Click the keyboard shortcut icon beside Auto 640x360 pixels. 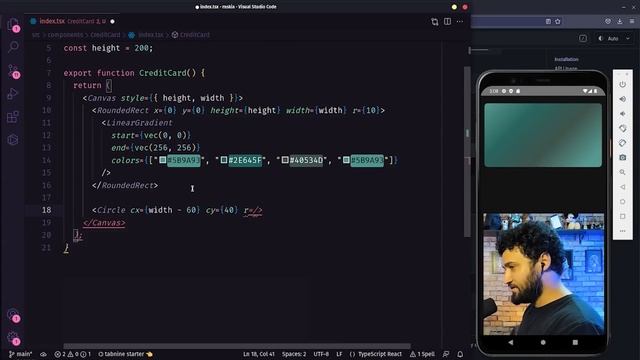click(x=583, y=38)
